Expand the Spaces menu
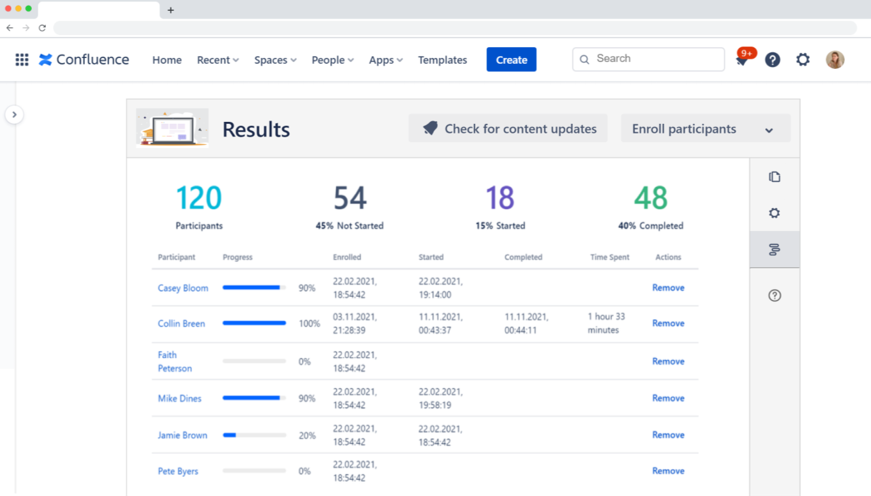871x496 pixels. (275, 60)
